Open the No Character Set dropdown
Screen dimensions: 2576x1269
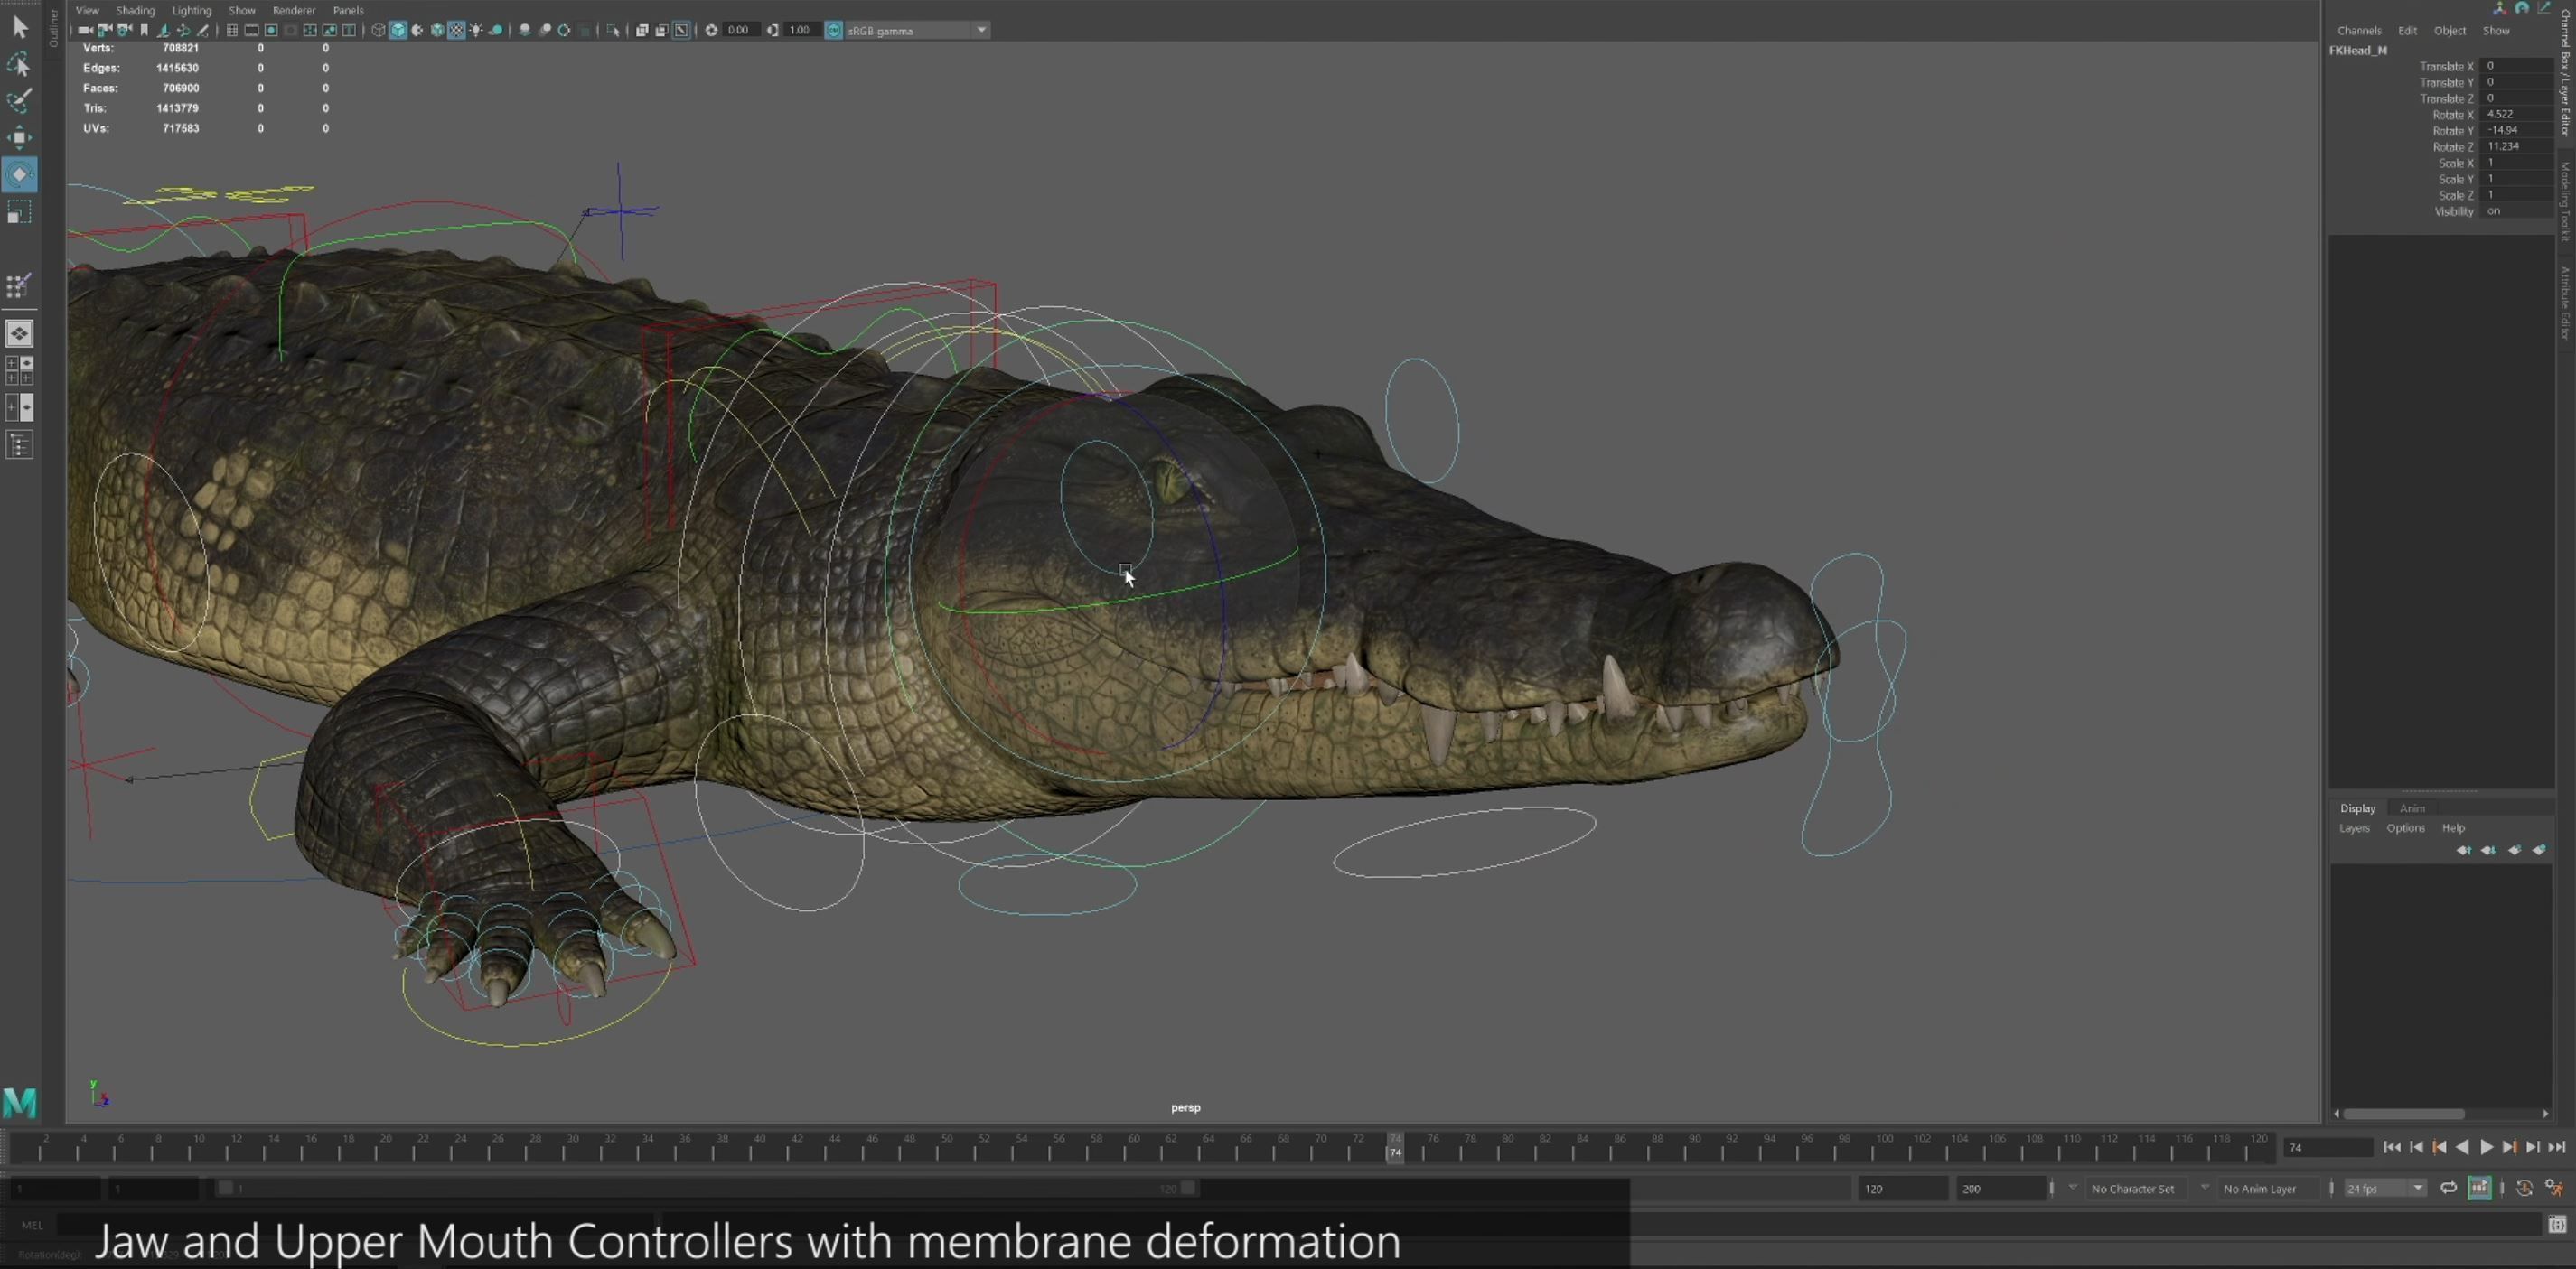[2139, 1189]
